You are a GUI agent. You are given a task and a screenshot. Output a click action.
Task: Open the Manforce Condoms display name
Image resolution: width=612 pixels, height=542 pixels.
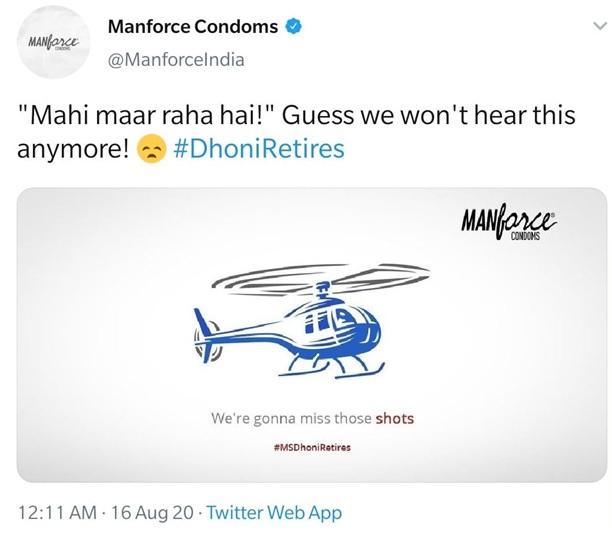coord(193,27)
